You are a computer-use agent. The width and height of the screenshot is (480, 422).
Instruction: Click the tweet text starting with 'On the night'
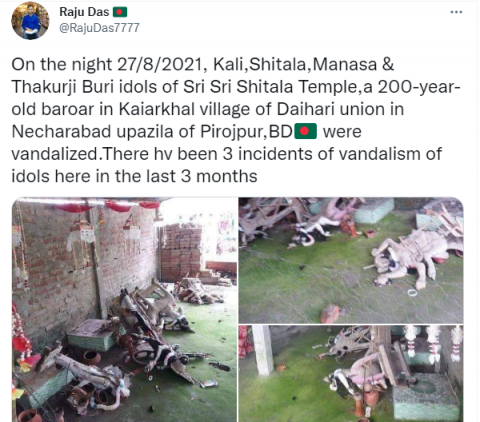click(x=236, y=120)
